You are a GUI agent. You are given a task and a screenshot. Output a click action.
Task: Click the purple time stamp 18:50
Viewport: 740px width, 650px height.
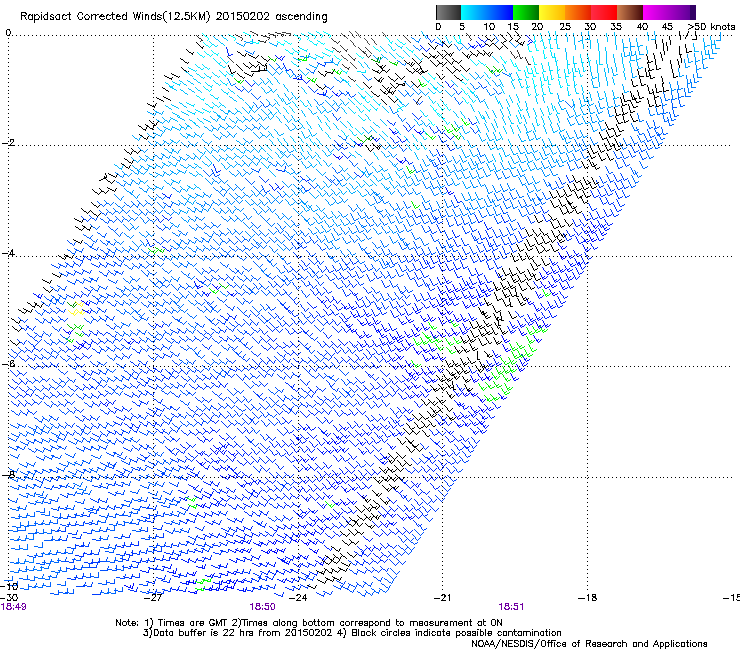(x=262, y=607)
